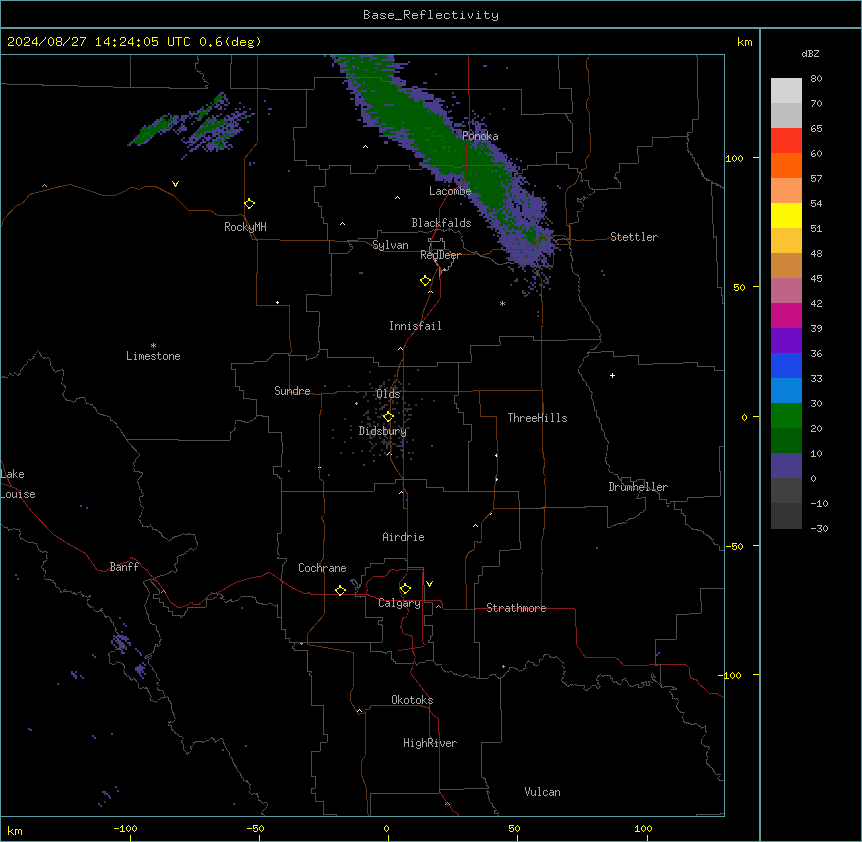Screen dimensions: 862x842
Task: Click the ThreeHills label
Action: (x=537, y=418)
